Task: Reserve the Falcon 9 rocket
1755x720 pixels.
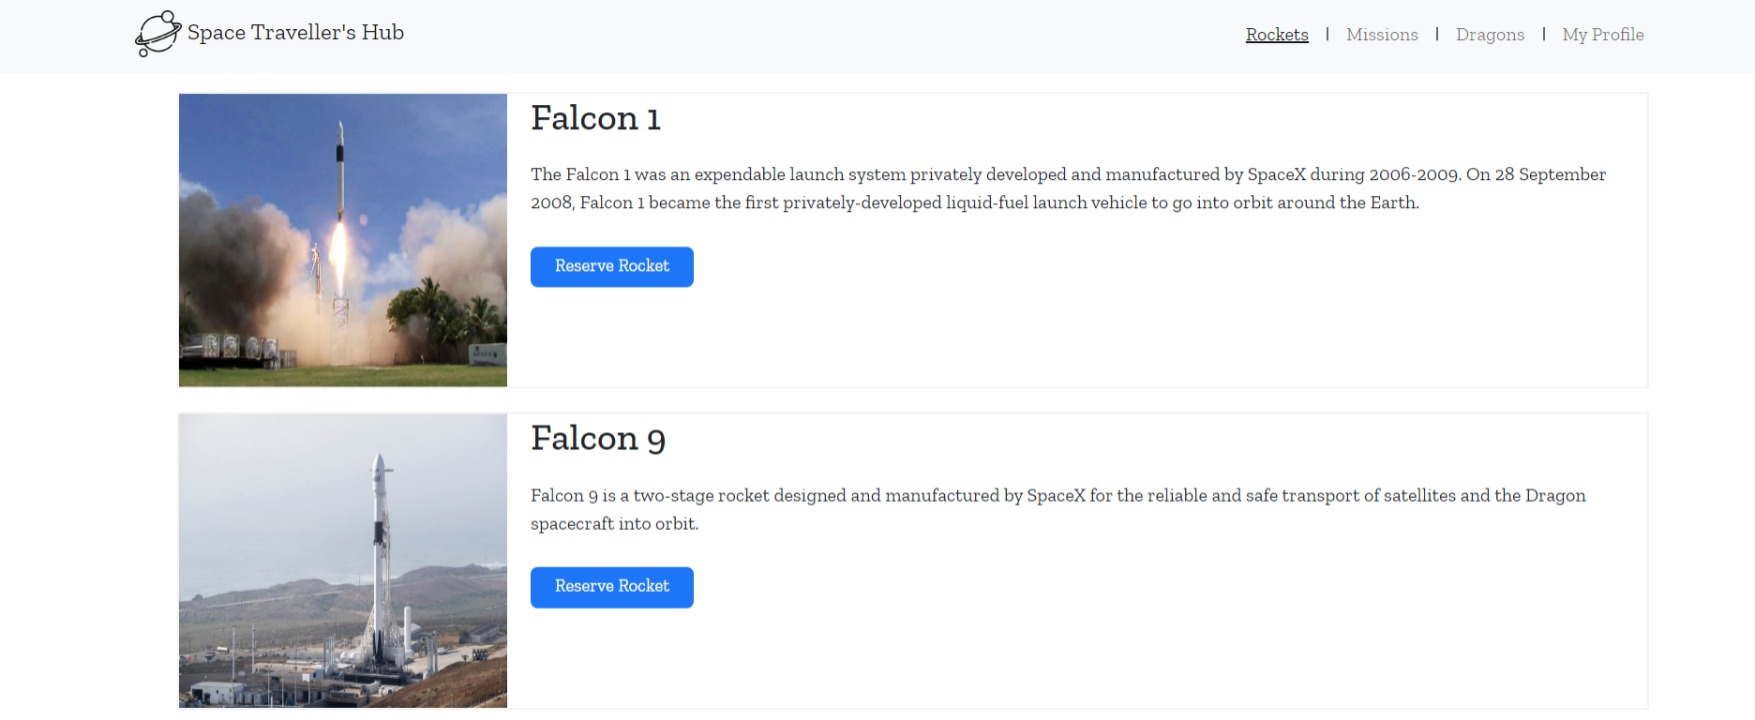Action: click(x=612, y=587)
